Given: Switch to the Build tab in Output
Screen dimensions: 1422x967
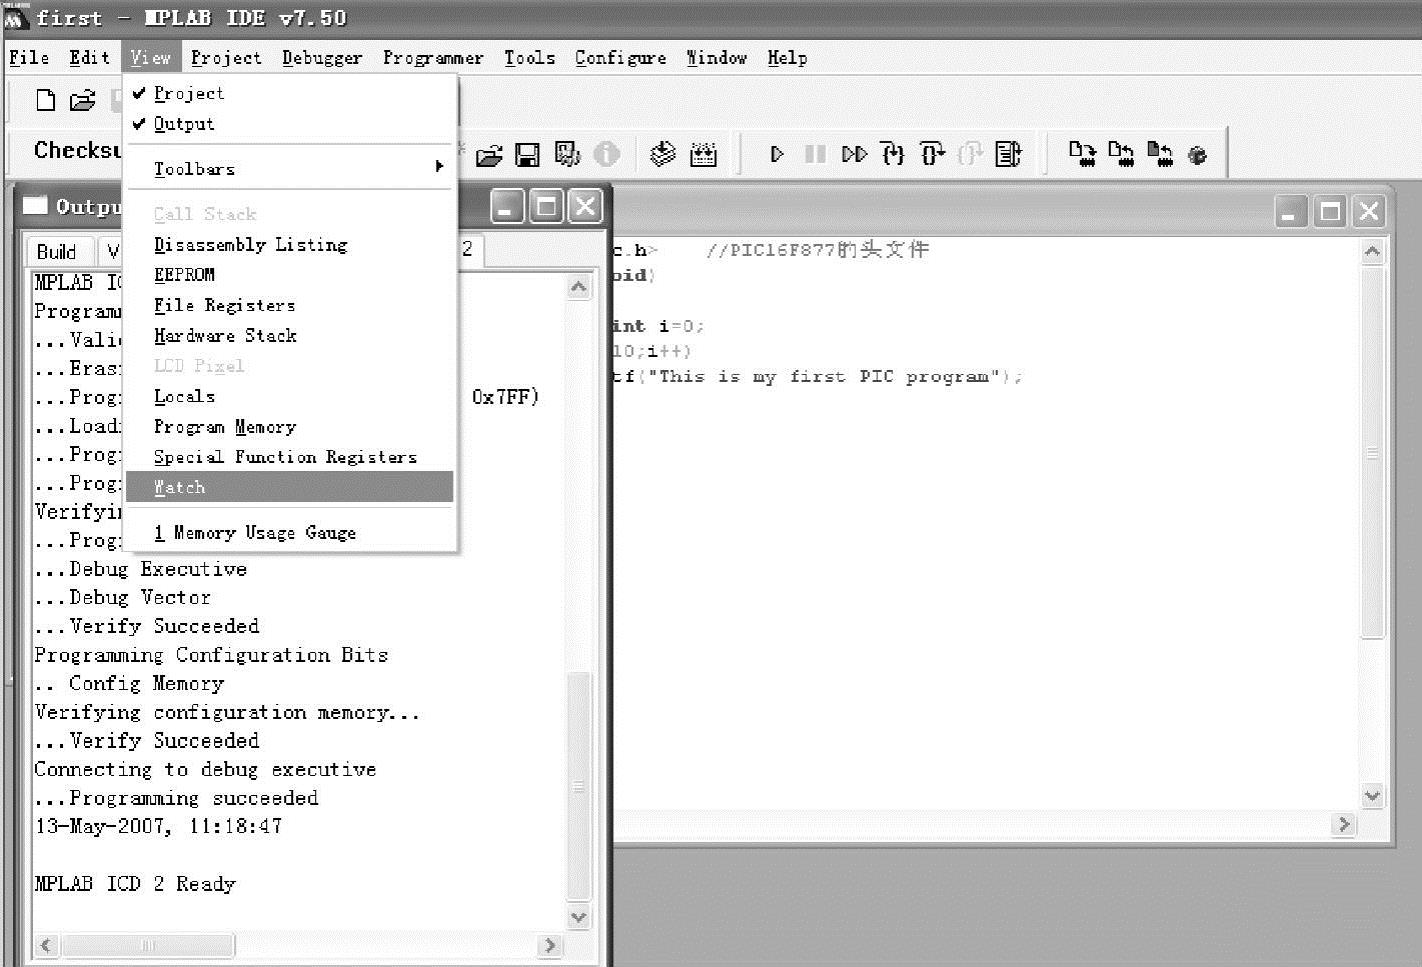Looking at the screenshot, I should click(x=57, y=251).
